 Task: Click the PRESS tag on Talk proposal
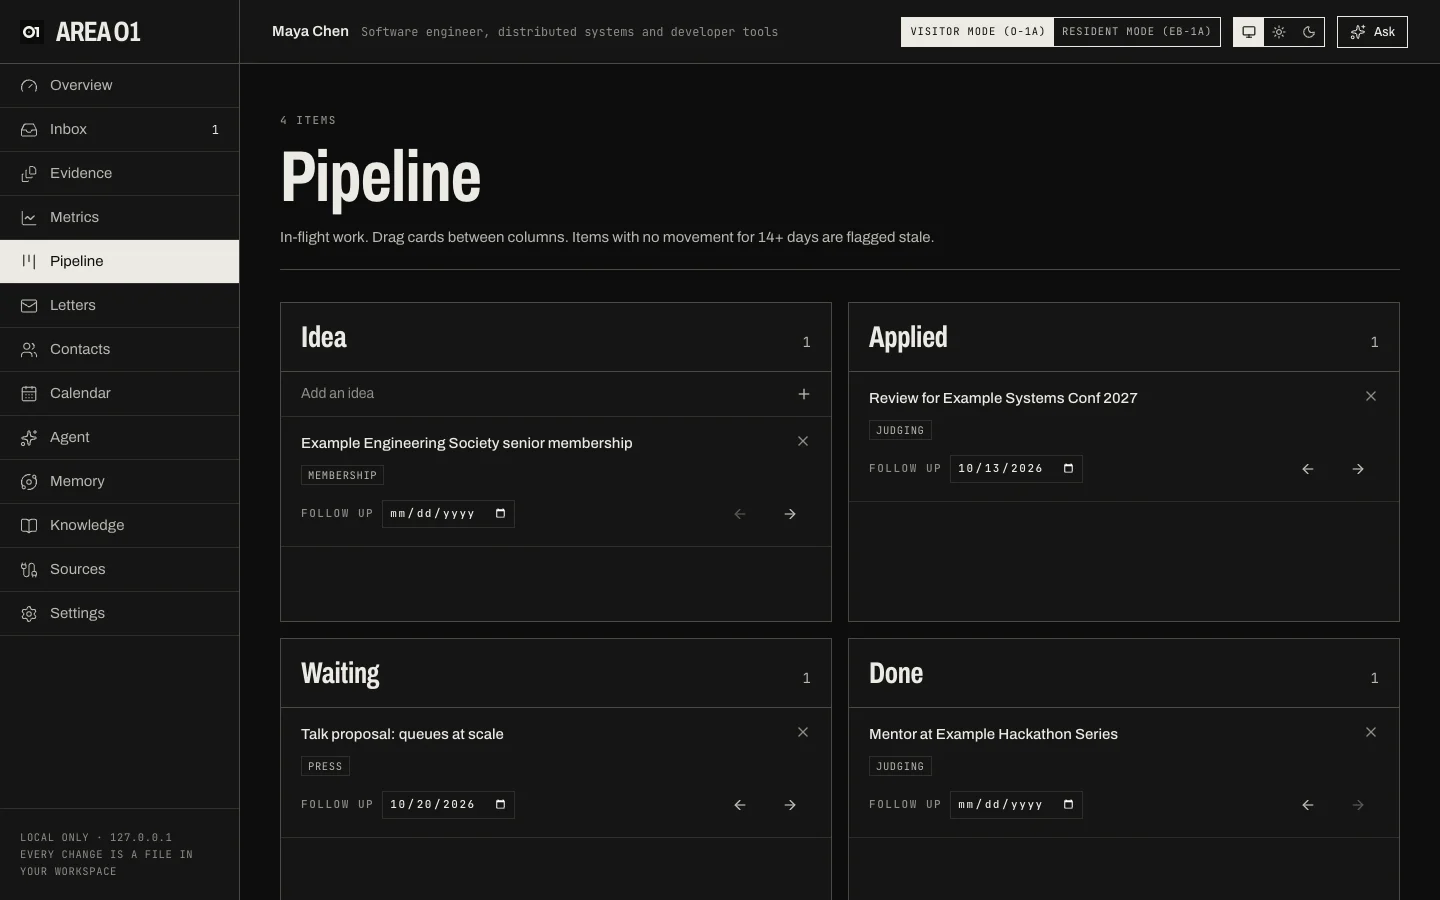pos(325,767)
